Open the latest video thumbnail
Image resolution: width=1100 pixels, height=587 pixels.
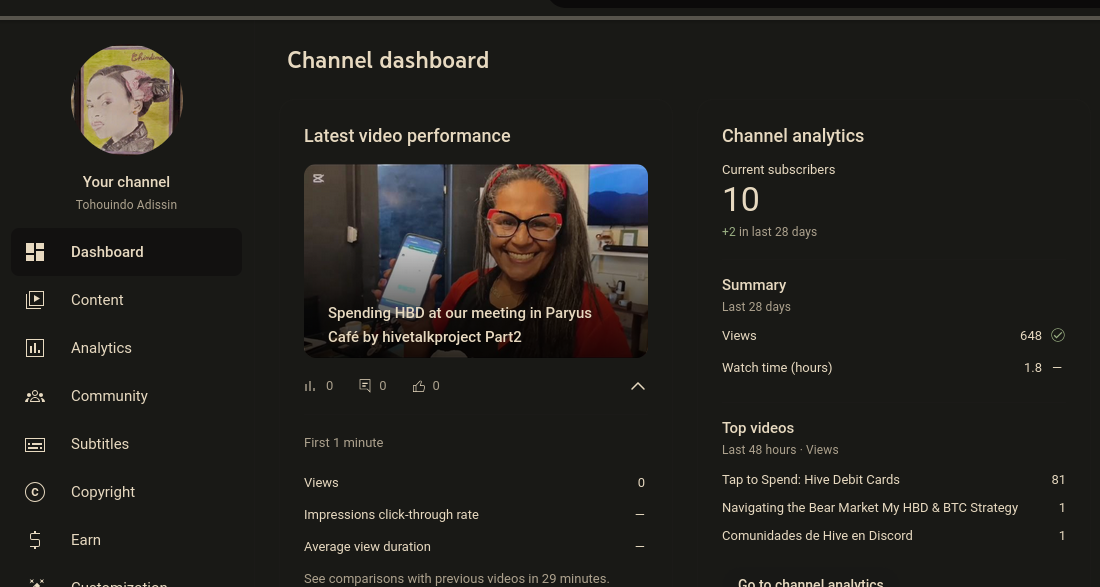coord(476,261)
